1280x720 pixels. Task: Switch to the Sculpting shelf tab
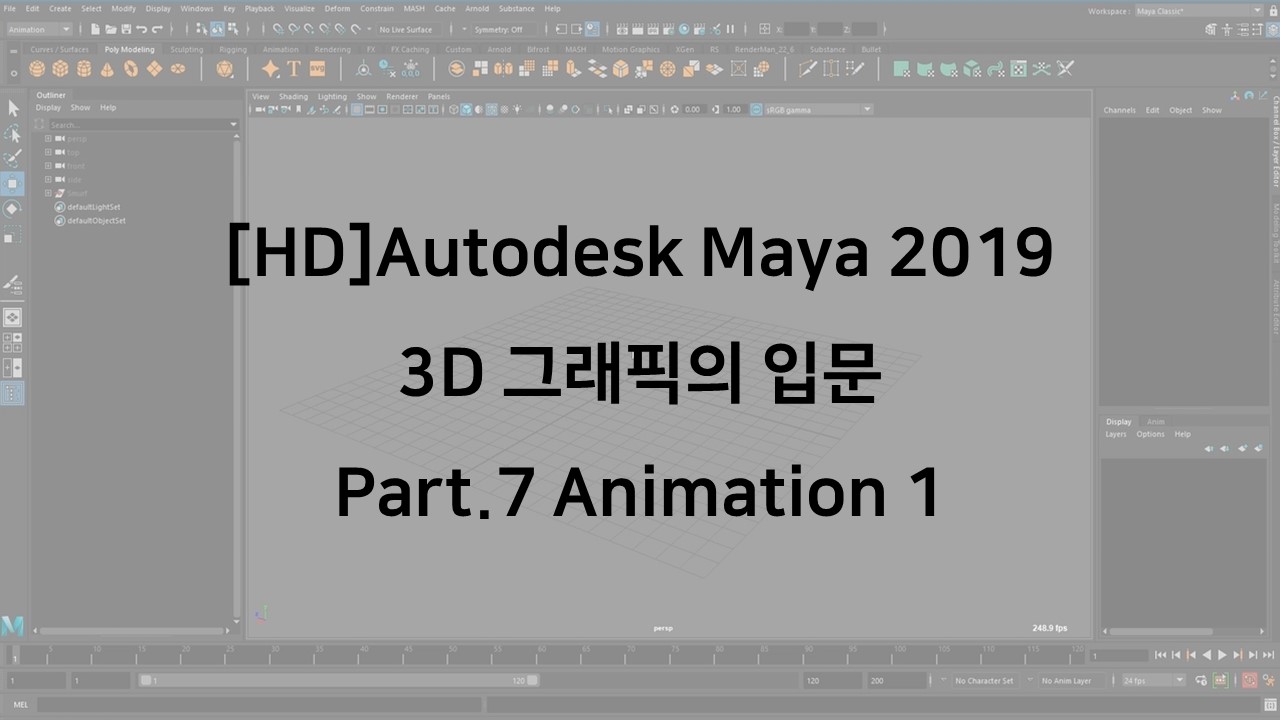187,49
